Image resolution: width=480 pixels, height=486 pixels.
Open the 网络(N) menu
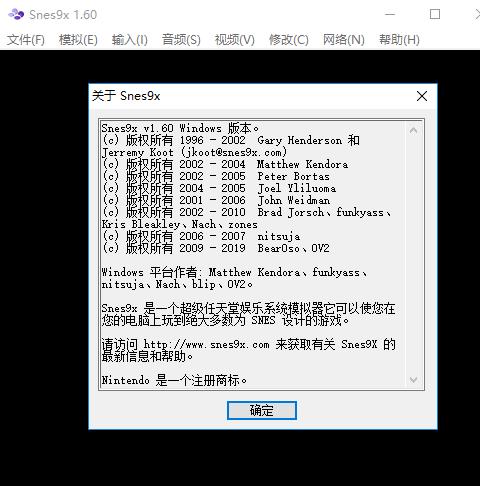[343, 40]
